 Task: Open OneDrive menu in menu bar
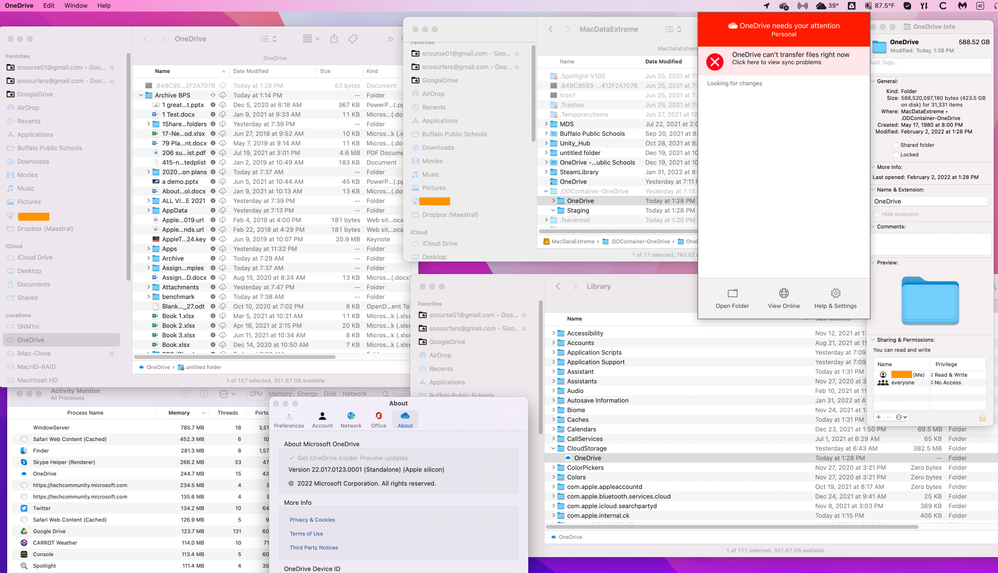pyautogui.click(x=19, y=6)
